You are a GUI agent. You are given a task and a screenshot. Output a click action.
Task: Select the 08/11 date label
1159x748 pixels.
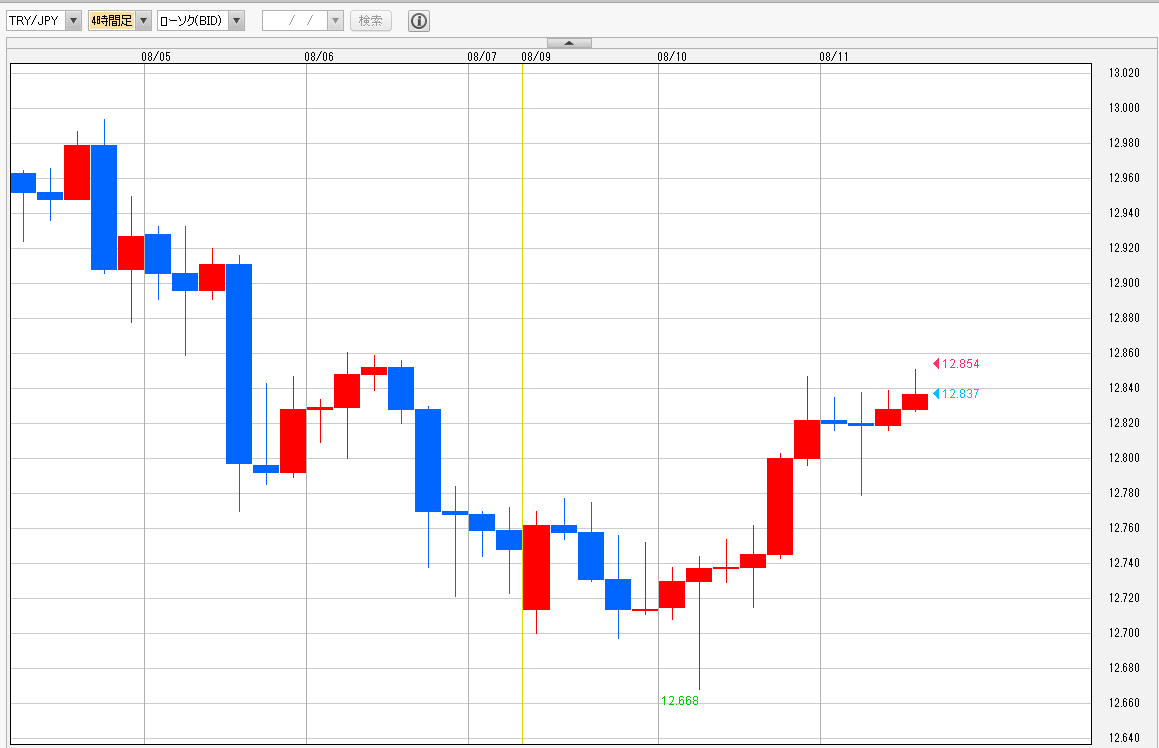(834, 57)
